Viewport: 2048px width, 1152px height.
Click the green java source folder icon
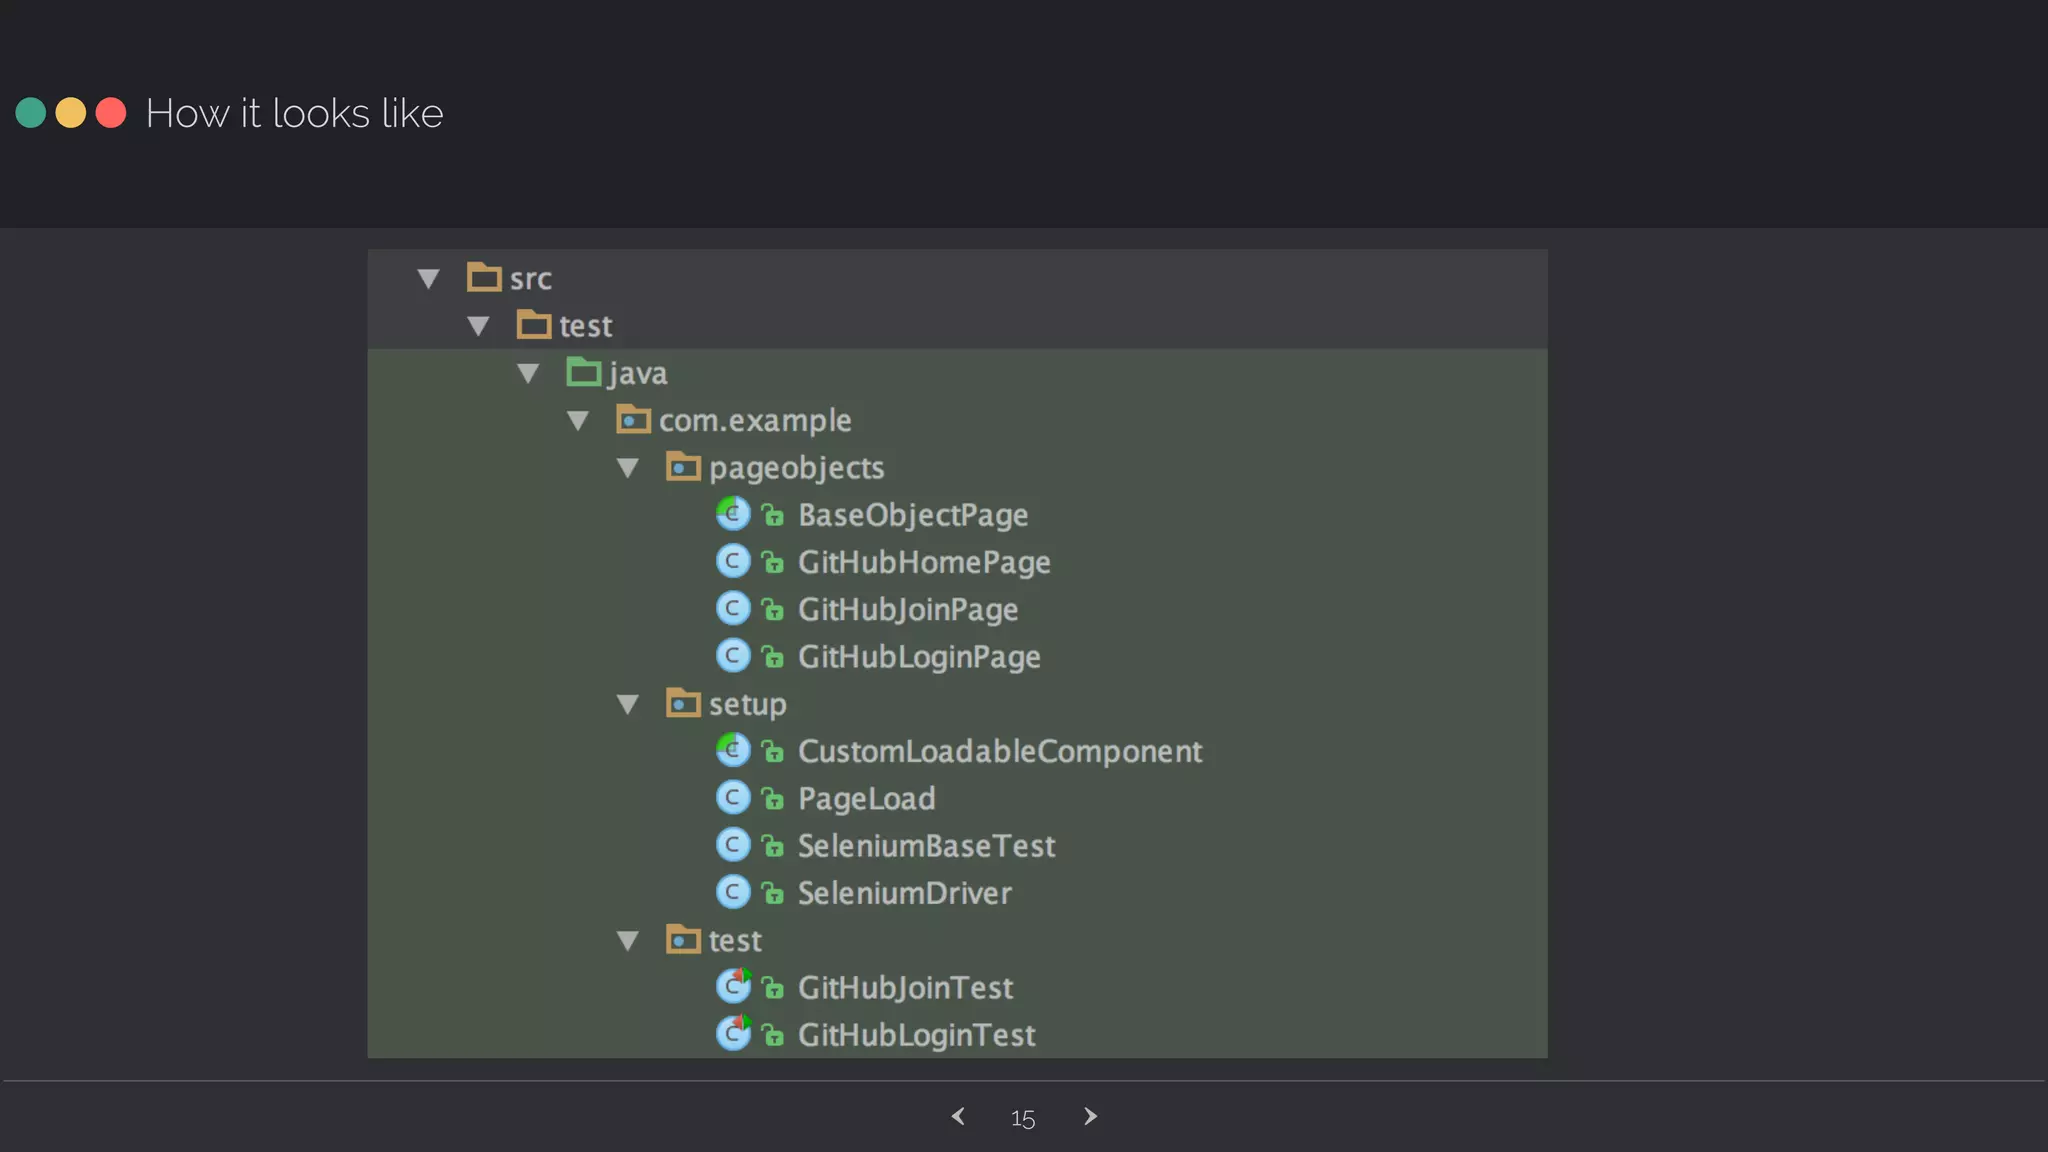pyautogui.click(x=584, y=372)
